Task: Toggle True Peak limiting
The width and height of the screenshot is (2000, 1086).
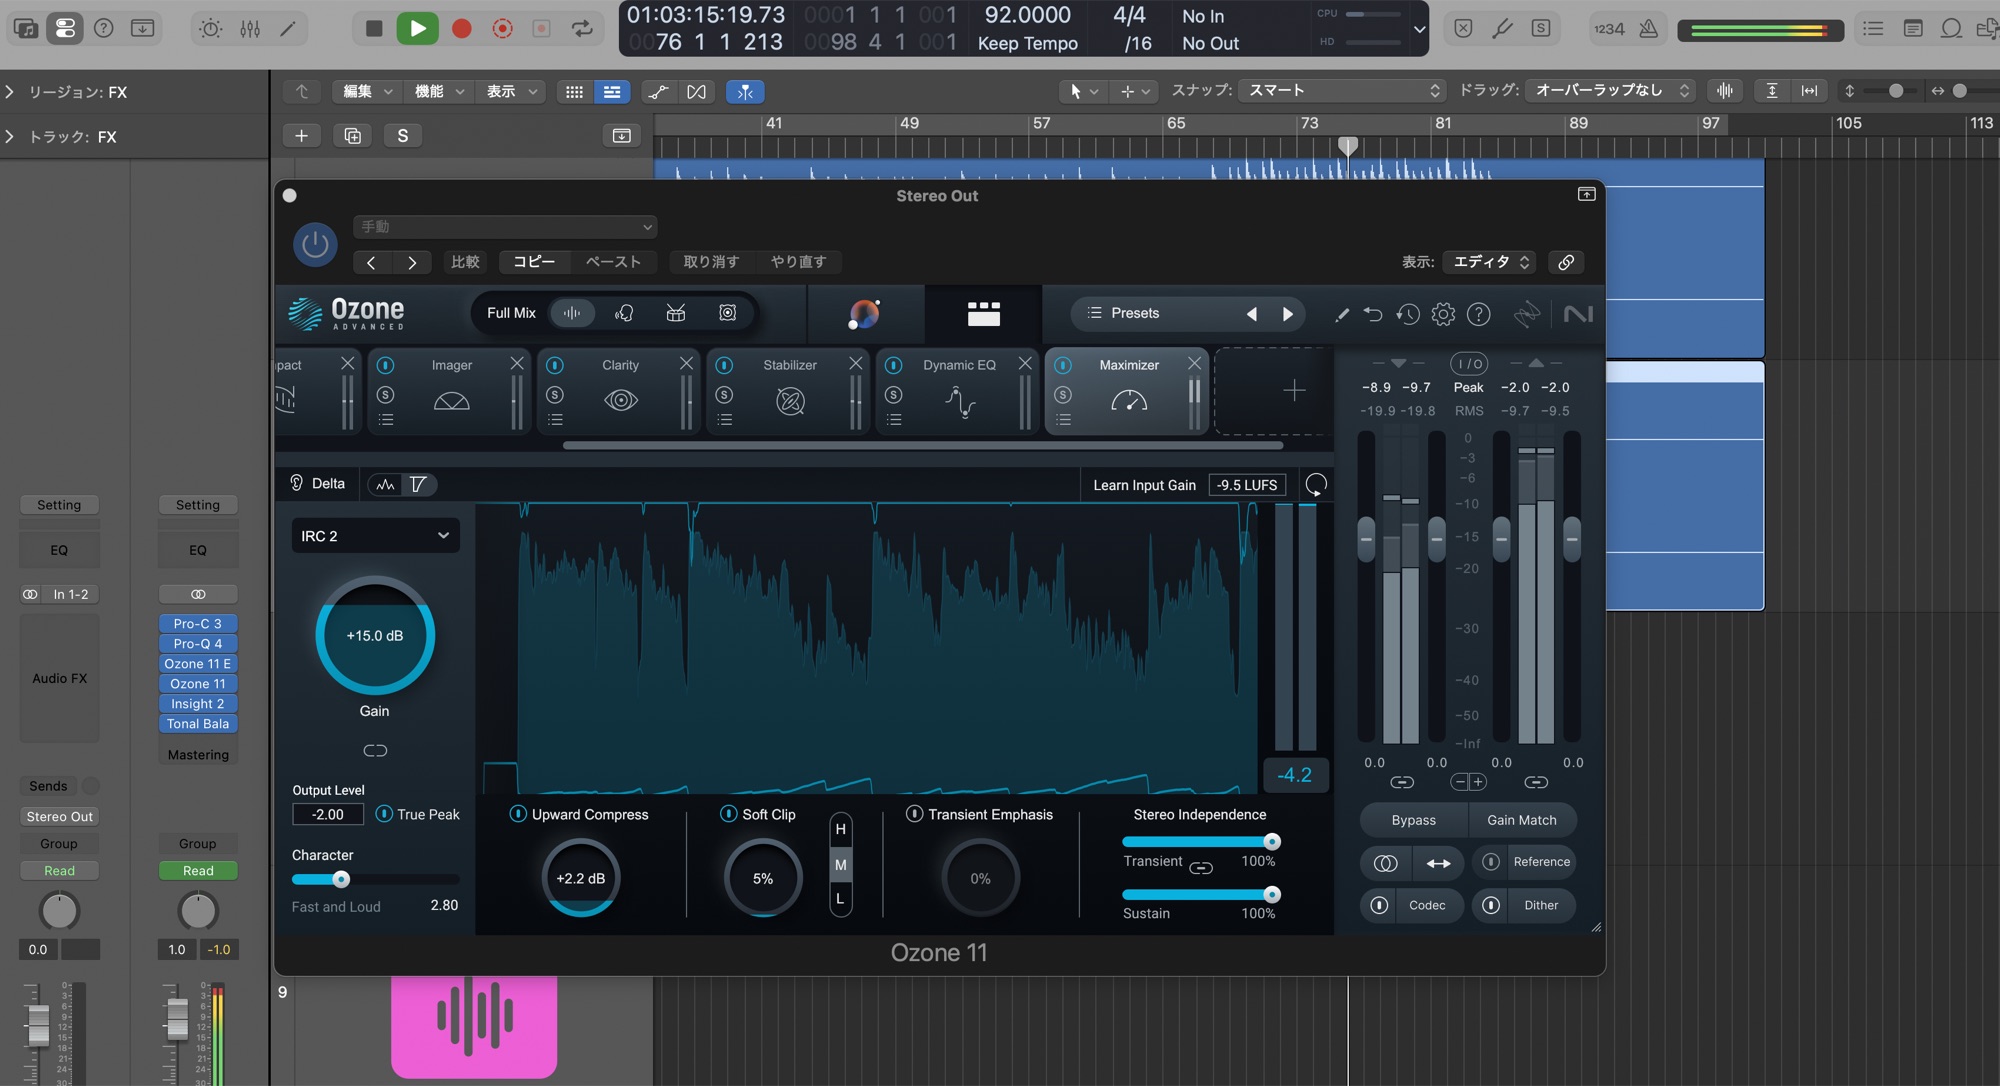Action: coord(384,814)
